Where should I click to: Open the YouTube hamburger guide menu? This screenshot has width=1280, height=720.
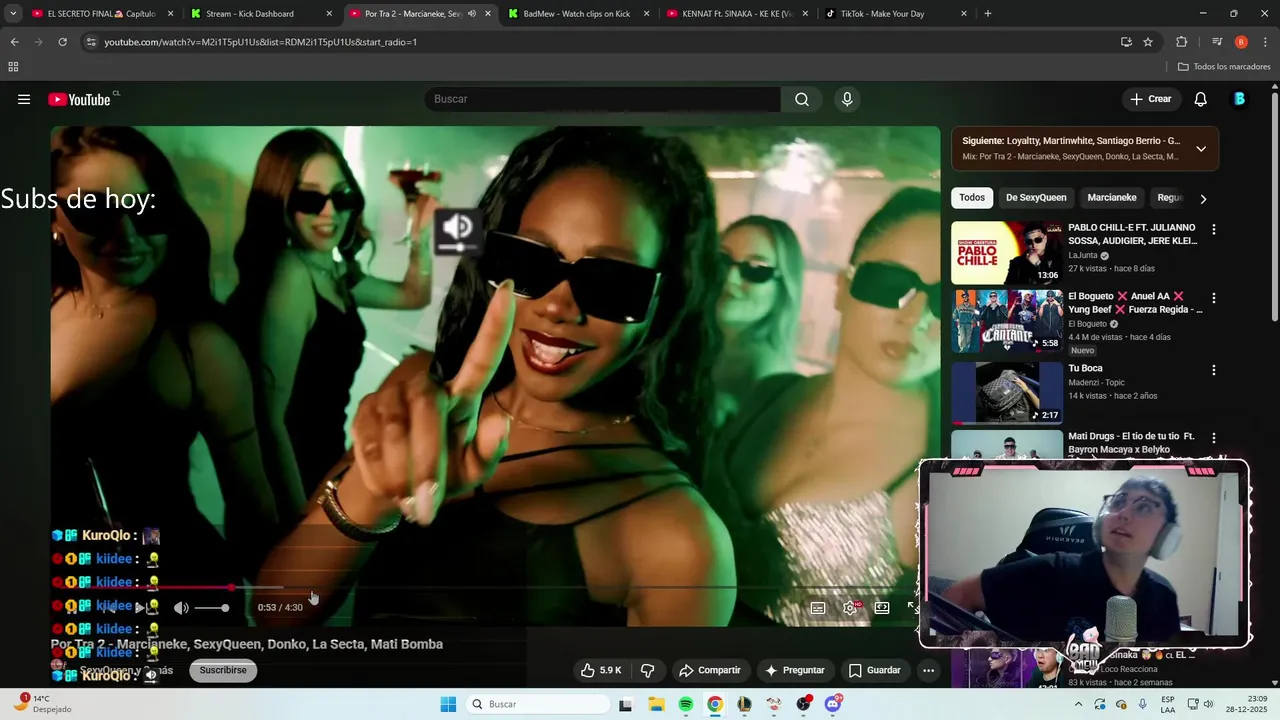(24, 99)
